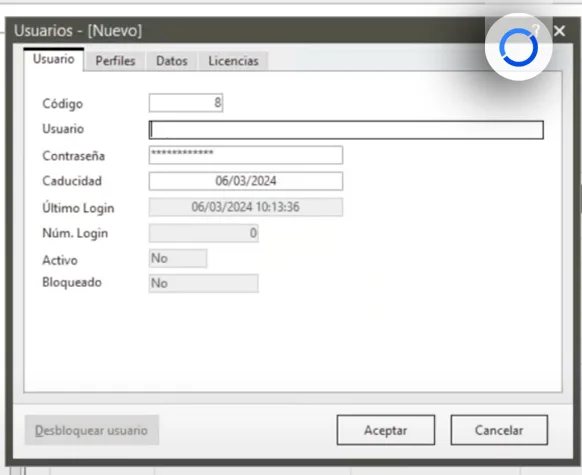Click the Núm. Login field
The width and height of the screenshot is (582, 475).
203,233
